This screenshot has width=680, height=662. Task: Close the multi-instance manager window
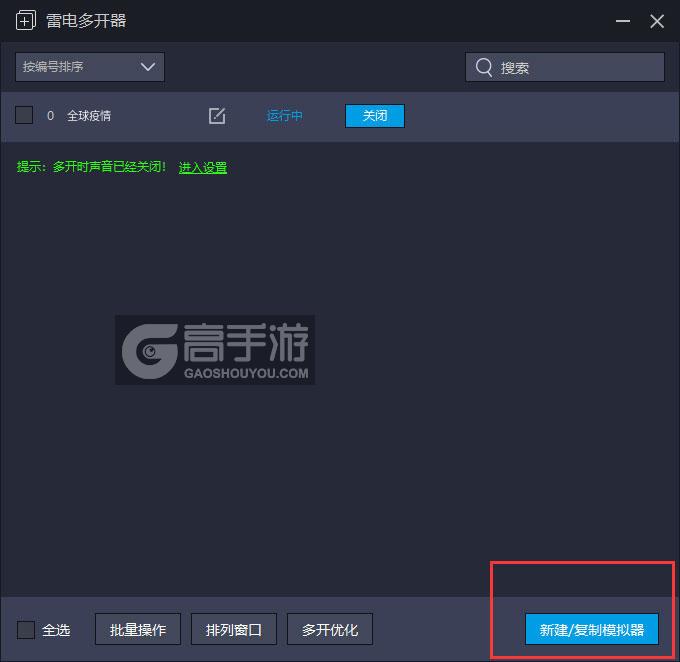pyautogui.click(x=657, y=21)
